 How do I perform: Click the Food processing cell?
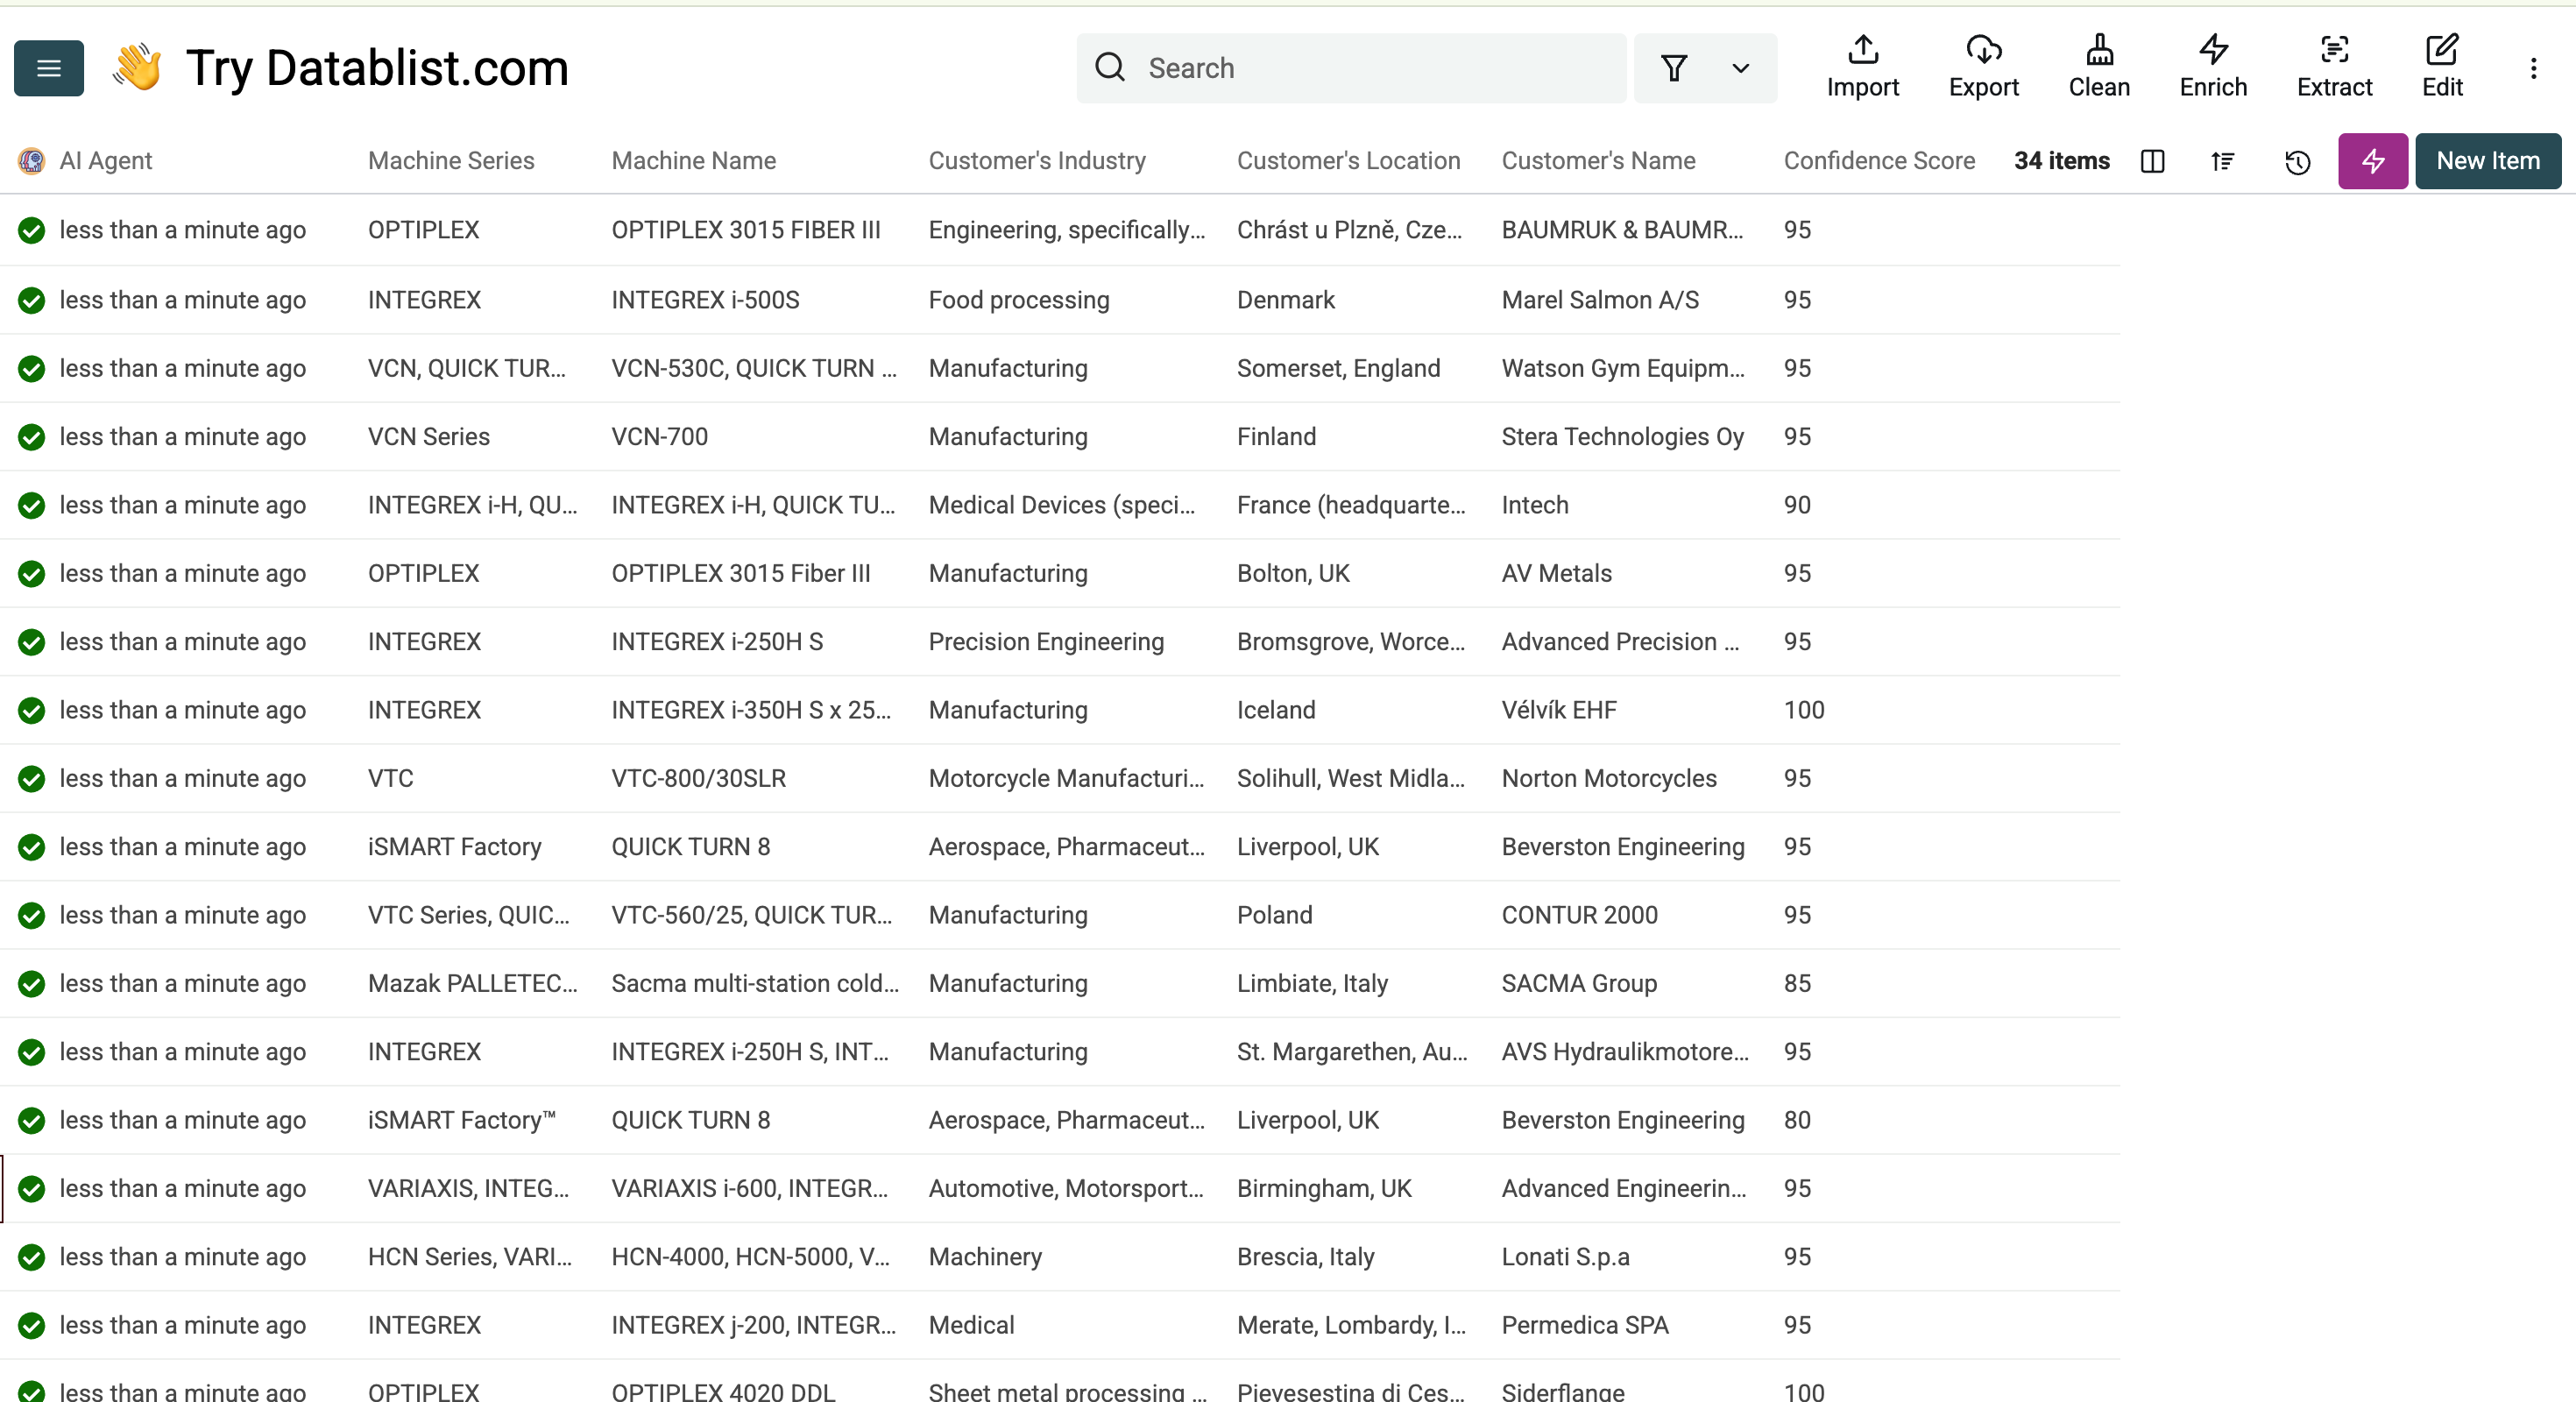(x=1018, y=300)
